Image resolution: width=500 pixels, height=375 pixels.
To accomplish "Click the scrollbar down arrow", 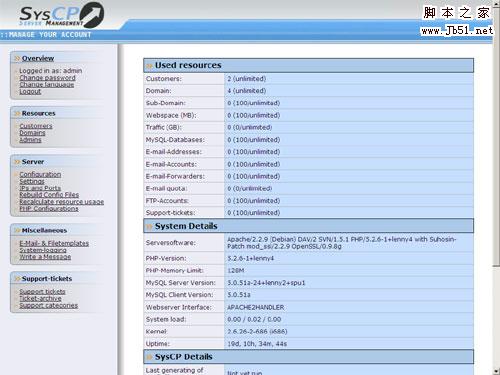I will click(496, 371).
